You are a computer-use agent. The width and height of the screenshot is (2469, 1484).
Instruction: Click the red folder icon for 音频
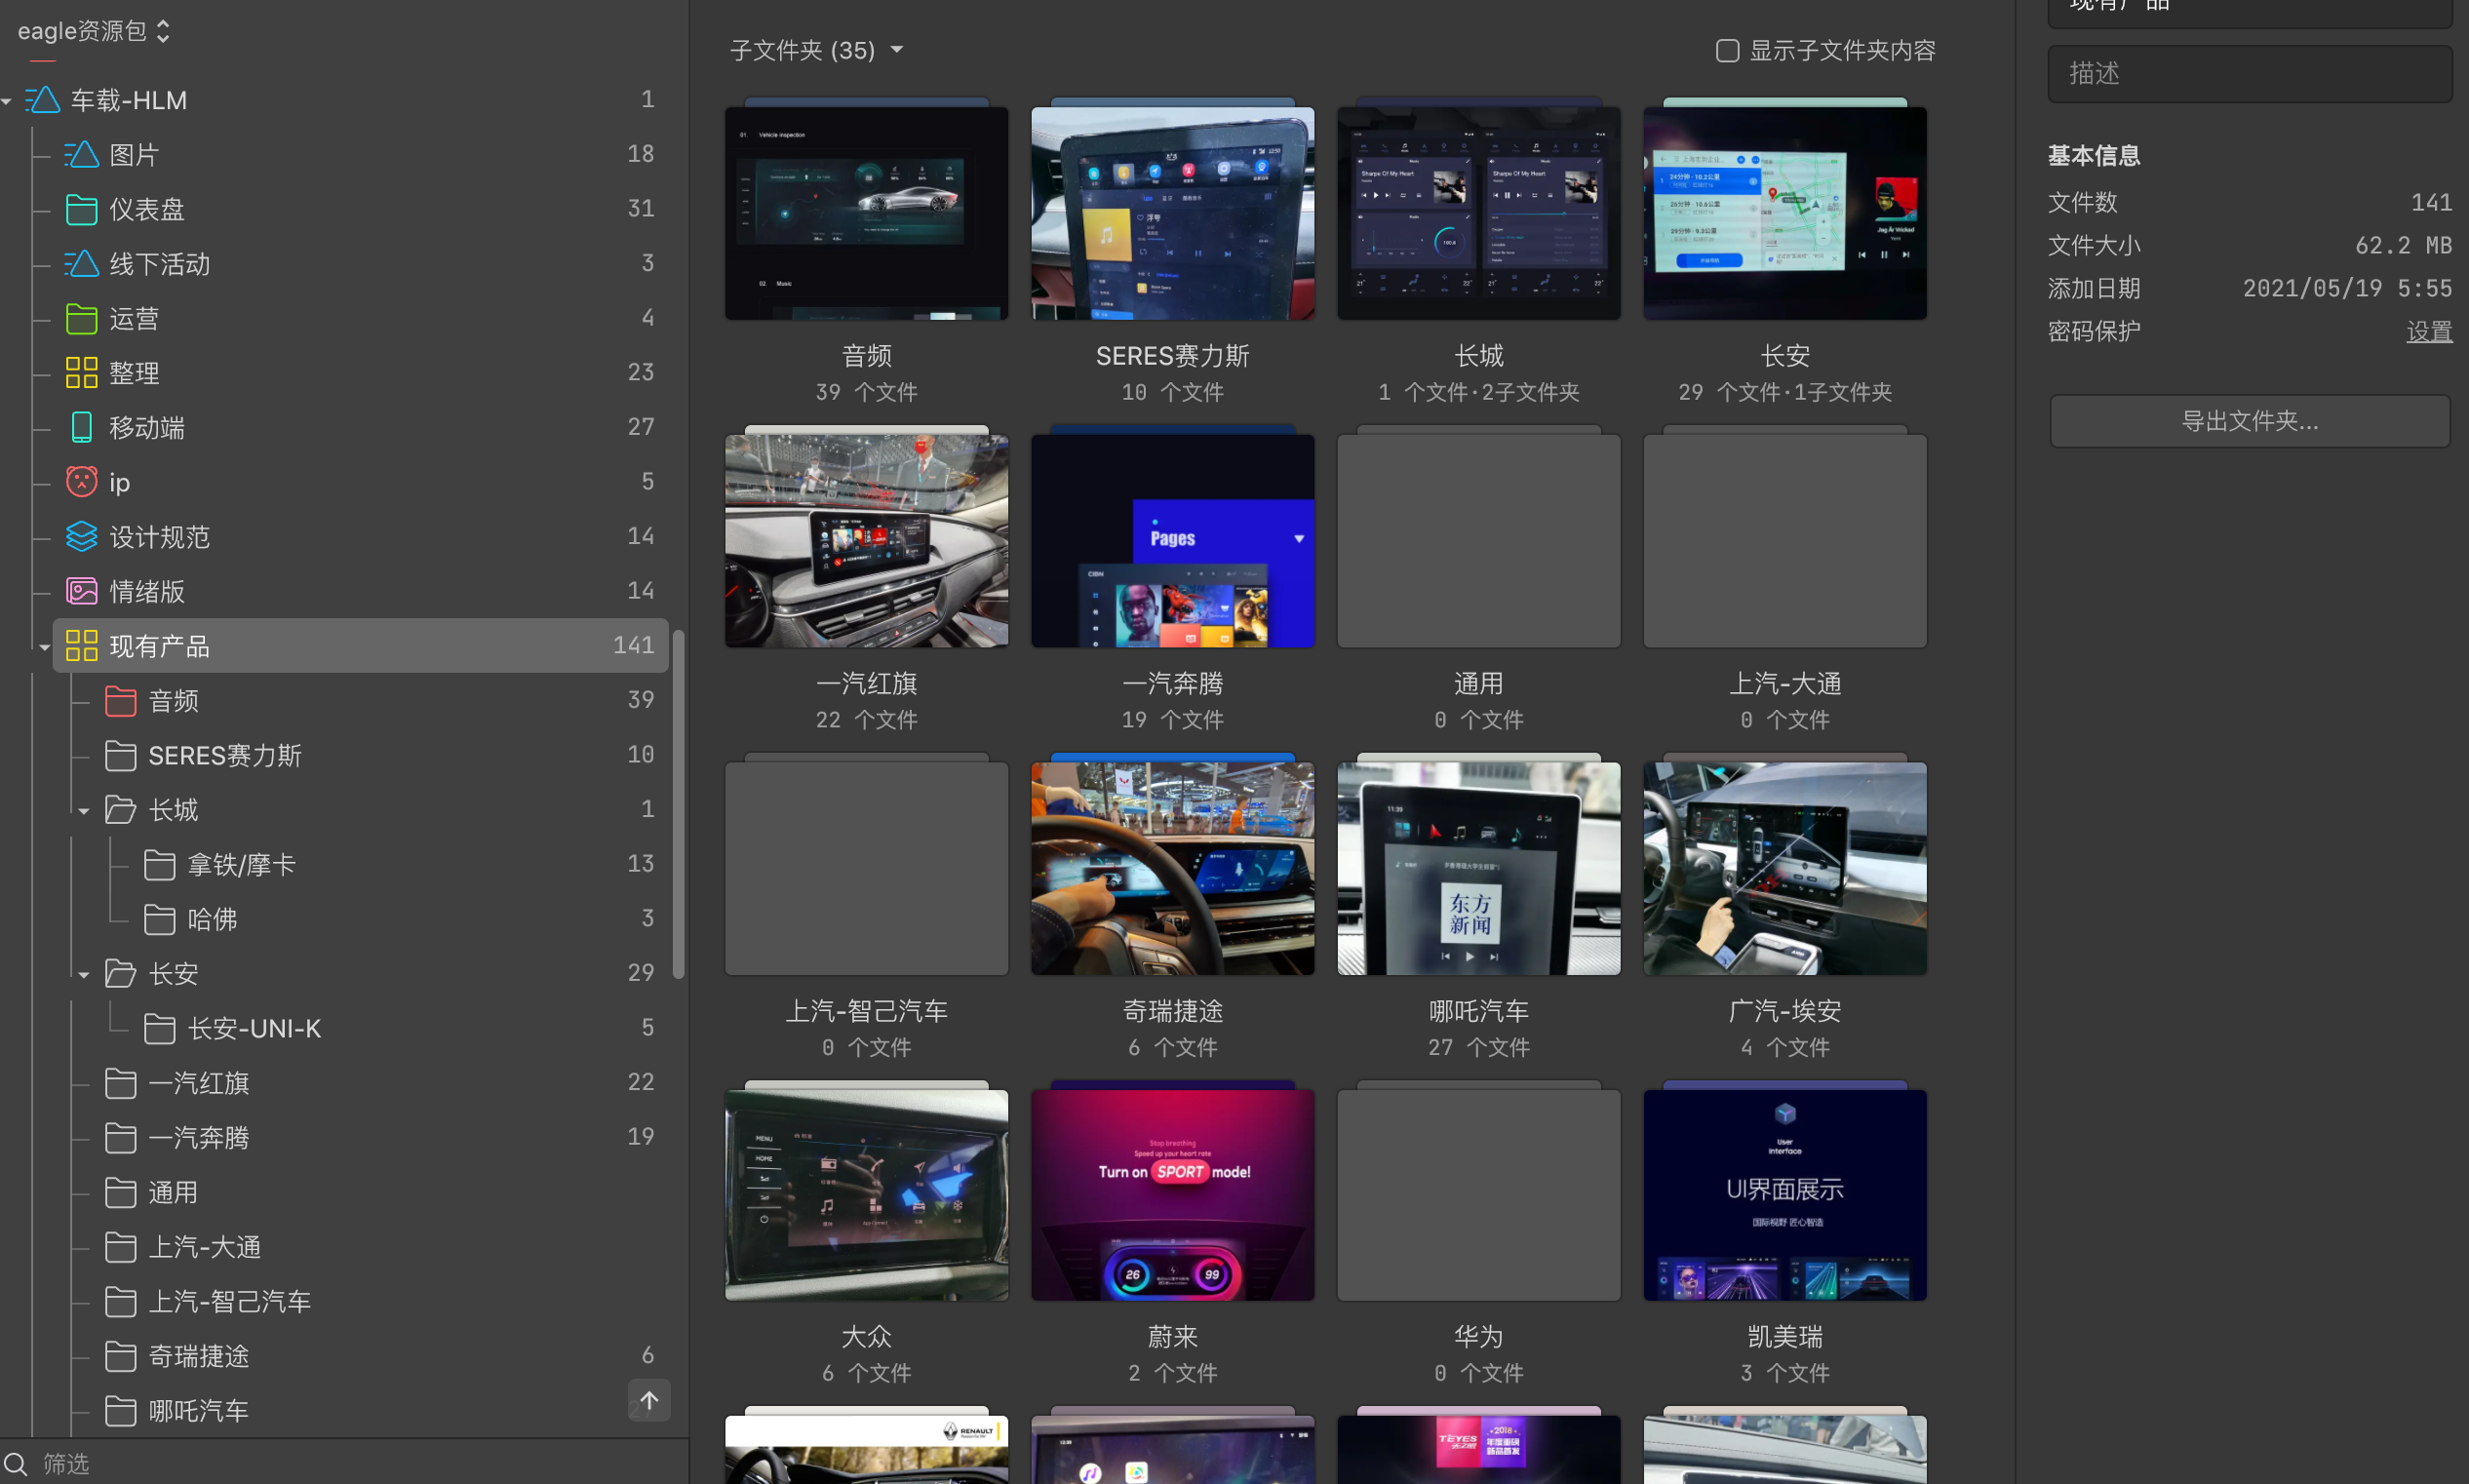[120, 701]
